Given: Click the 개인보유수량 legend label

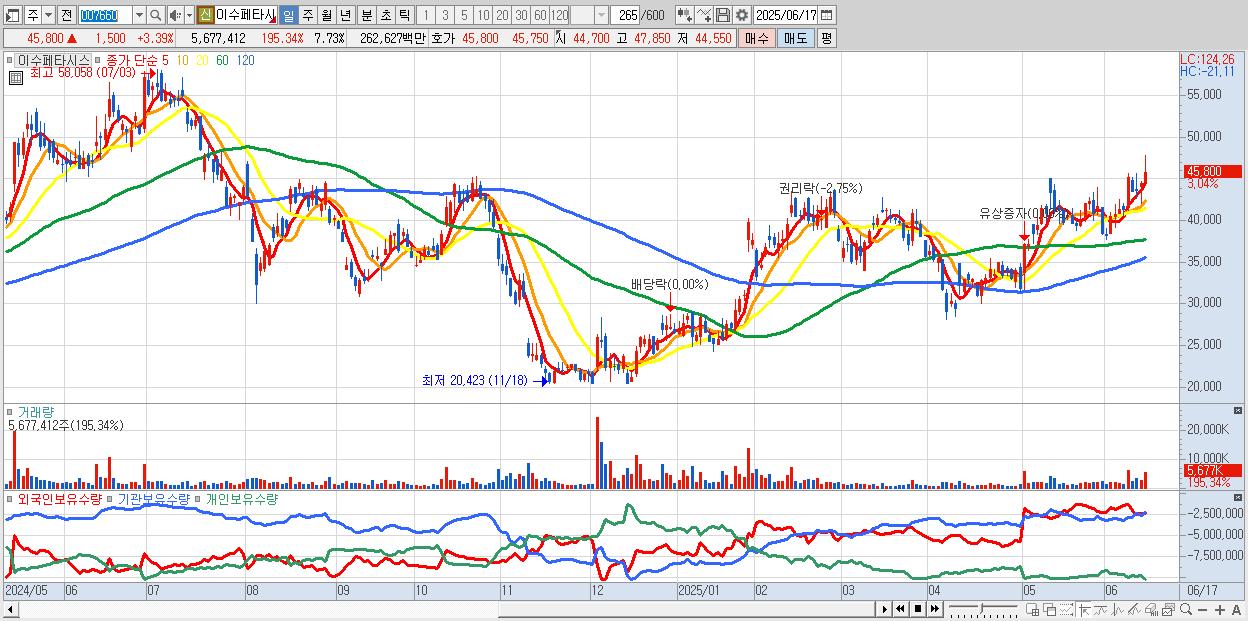Looking at the screenshot, I should pos(241,498).
